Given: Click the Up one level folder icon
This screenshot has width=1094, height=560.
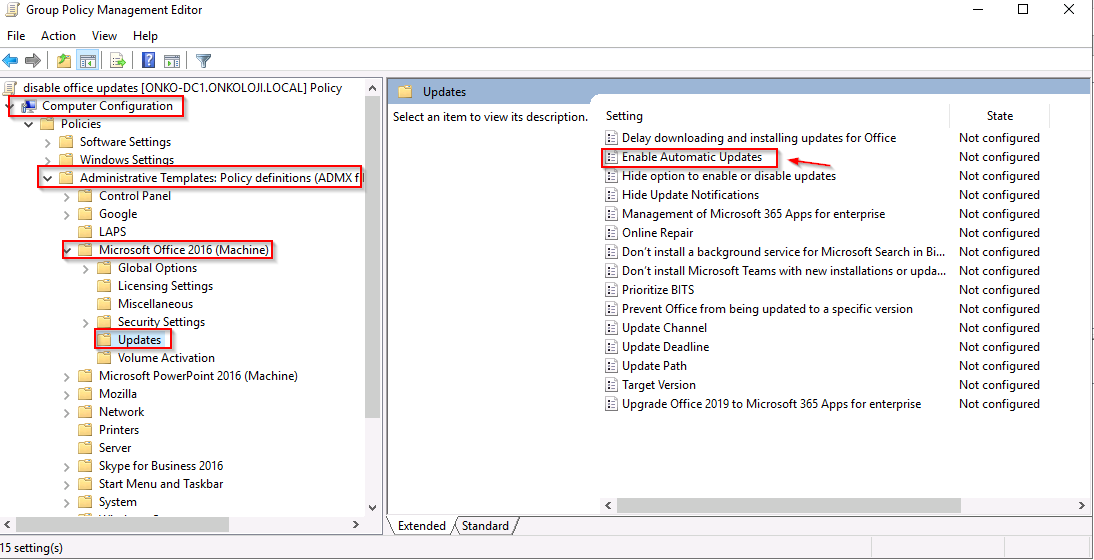Looking at the screenshot, I should 64,61.
